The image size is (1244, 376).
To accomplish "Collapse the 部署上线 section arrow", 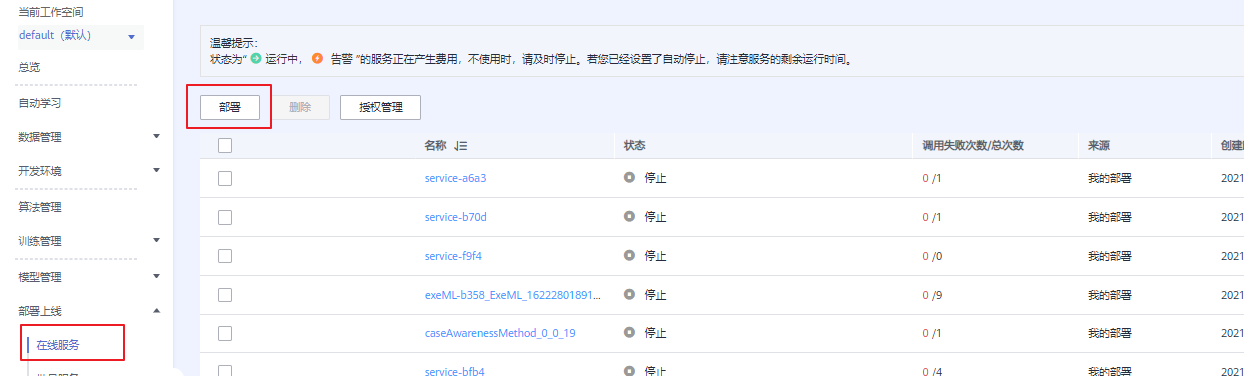I will tap(156, 311).
